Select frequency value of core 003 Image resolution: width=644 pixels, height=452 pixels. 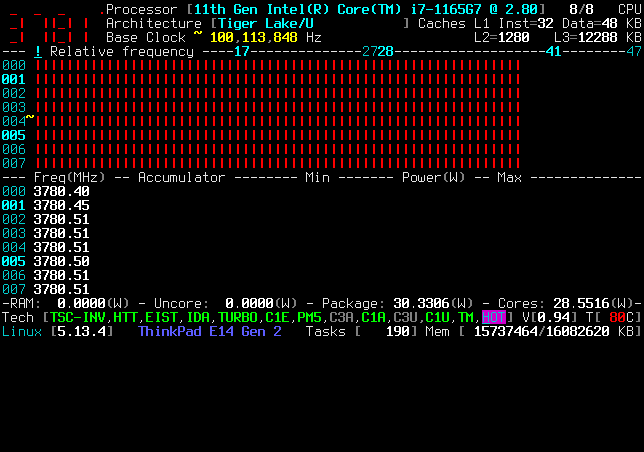[x=61, y=234]
